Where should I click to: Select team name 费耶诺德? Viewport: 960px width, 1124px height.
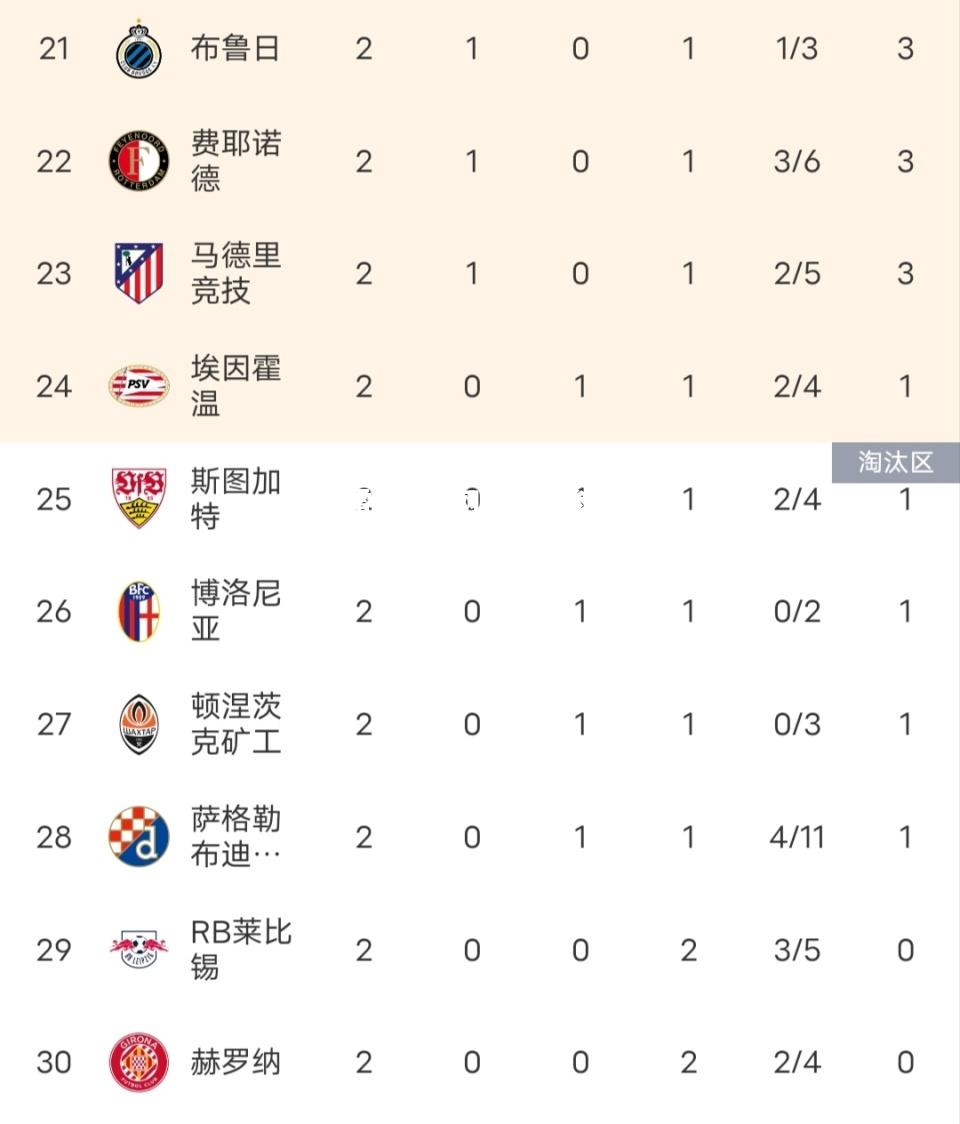tap(236, 161)
